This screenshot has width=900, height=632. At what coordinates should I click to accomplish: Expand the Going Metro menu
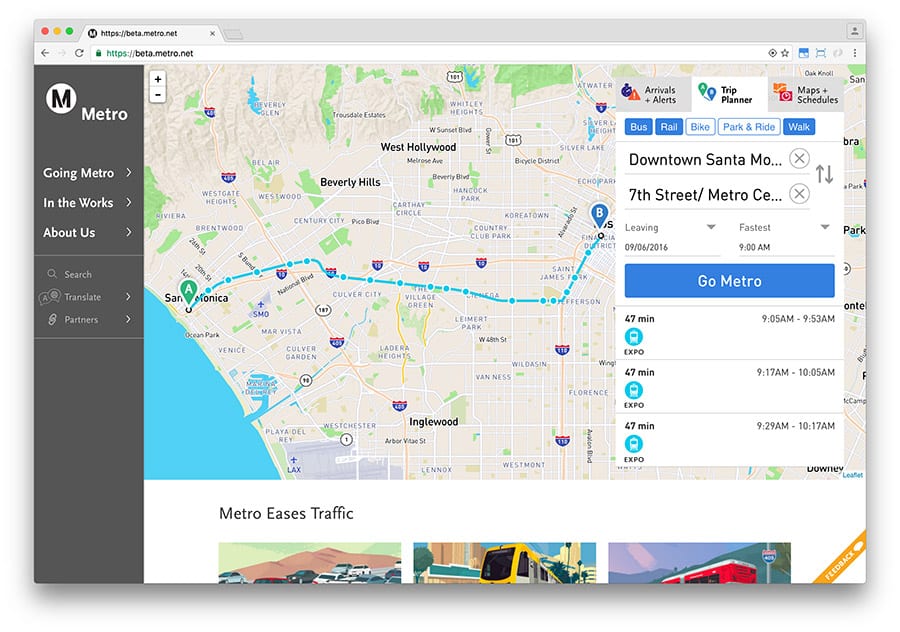click(88, 173)
